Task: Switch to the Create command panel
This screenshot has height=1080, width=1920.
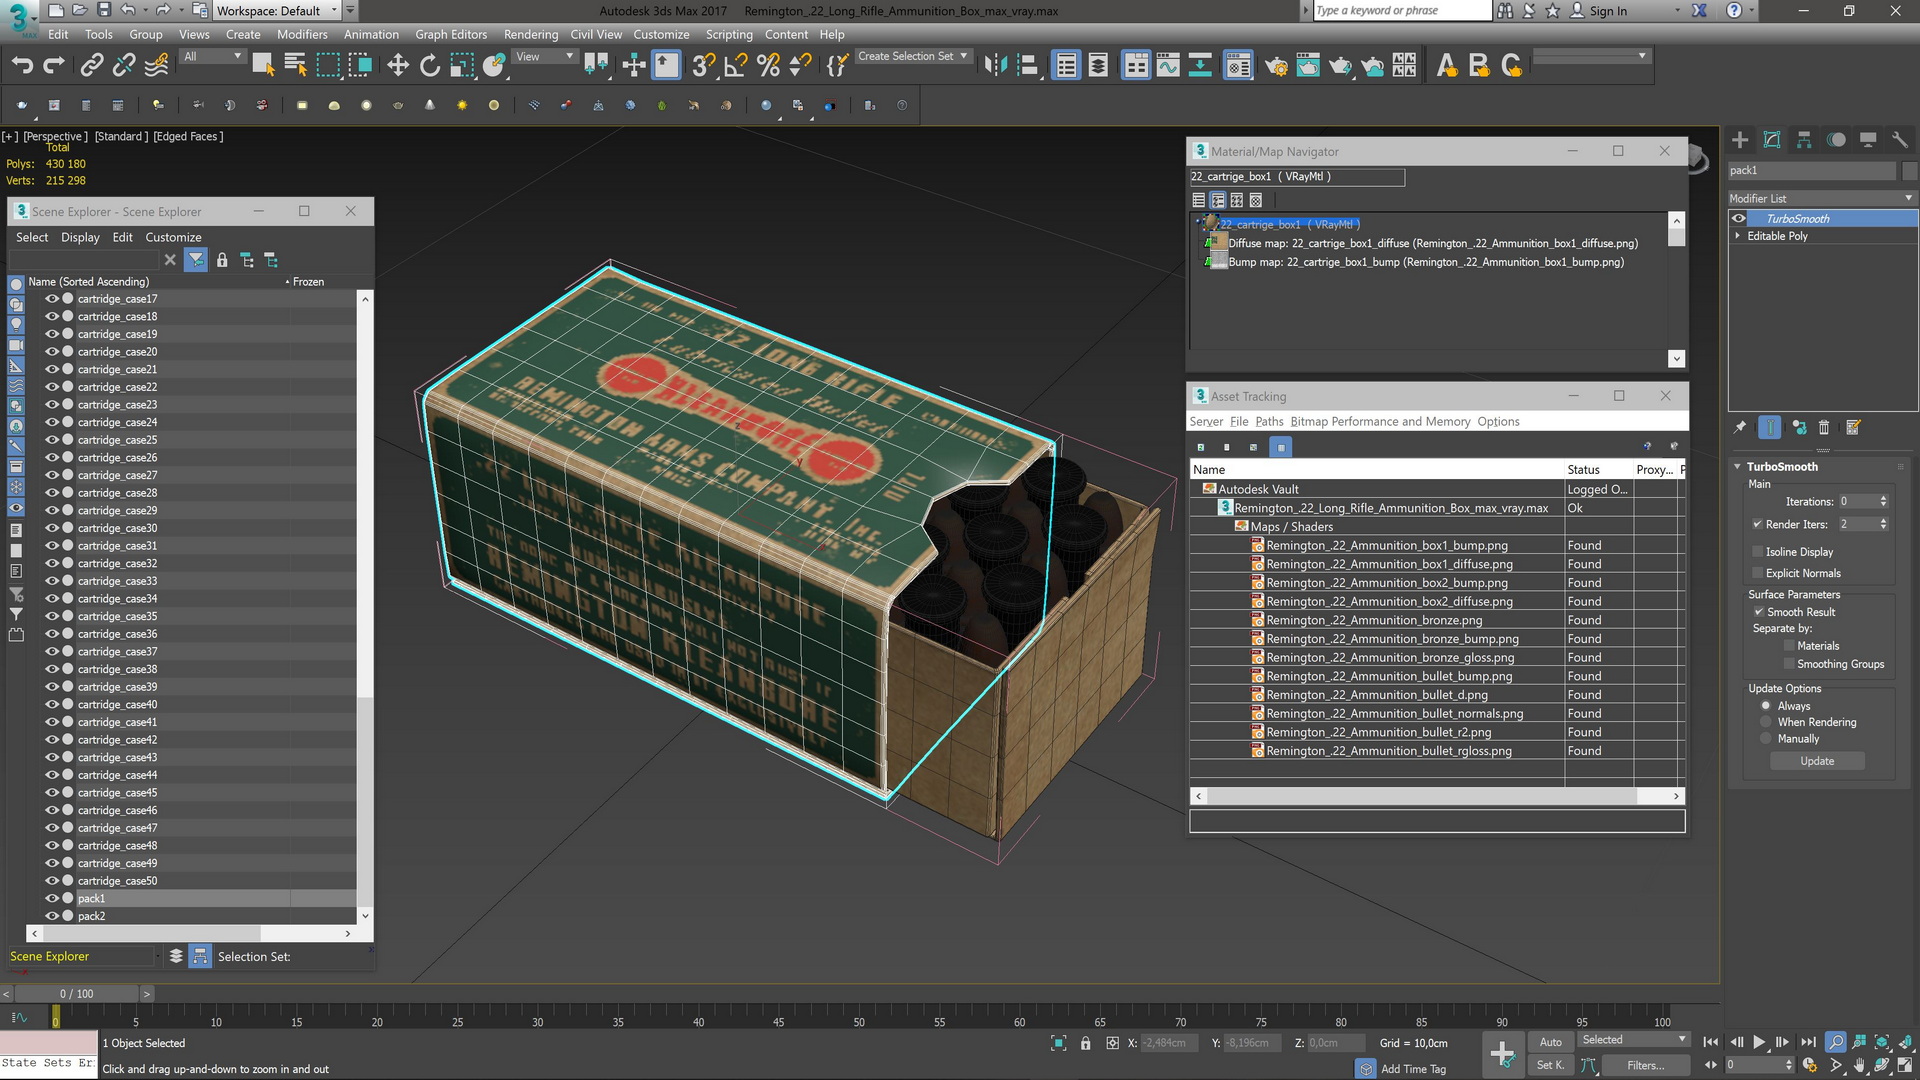Action: coord(1740,140)
